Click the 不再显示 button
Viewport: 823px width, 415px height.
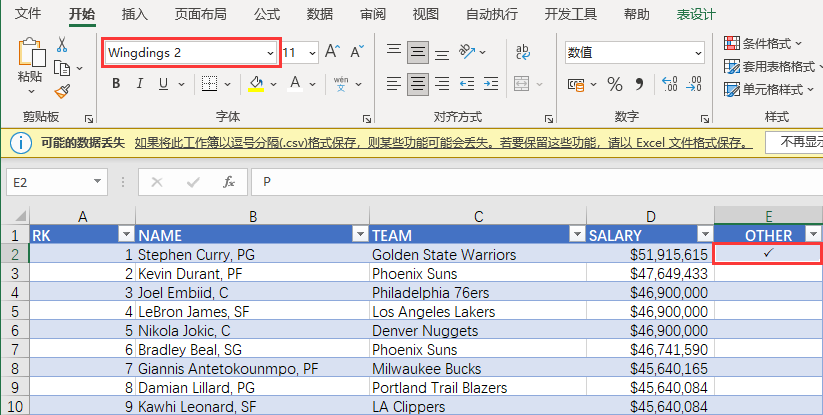(x=795, y=142)
